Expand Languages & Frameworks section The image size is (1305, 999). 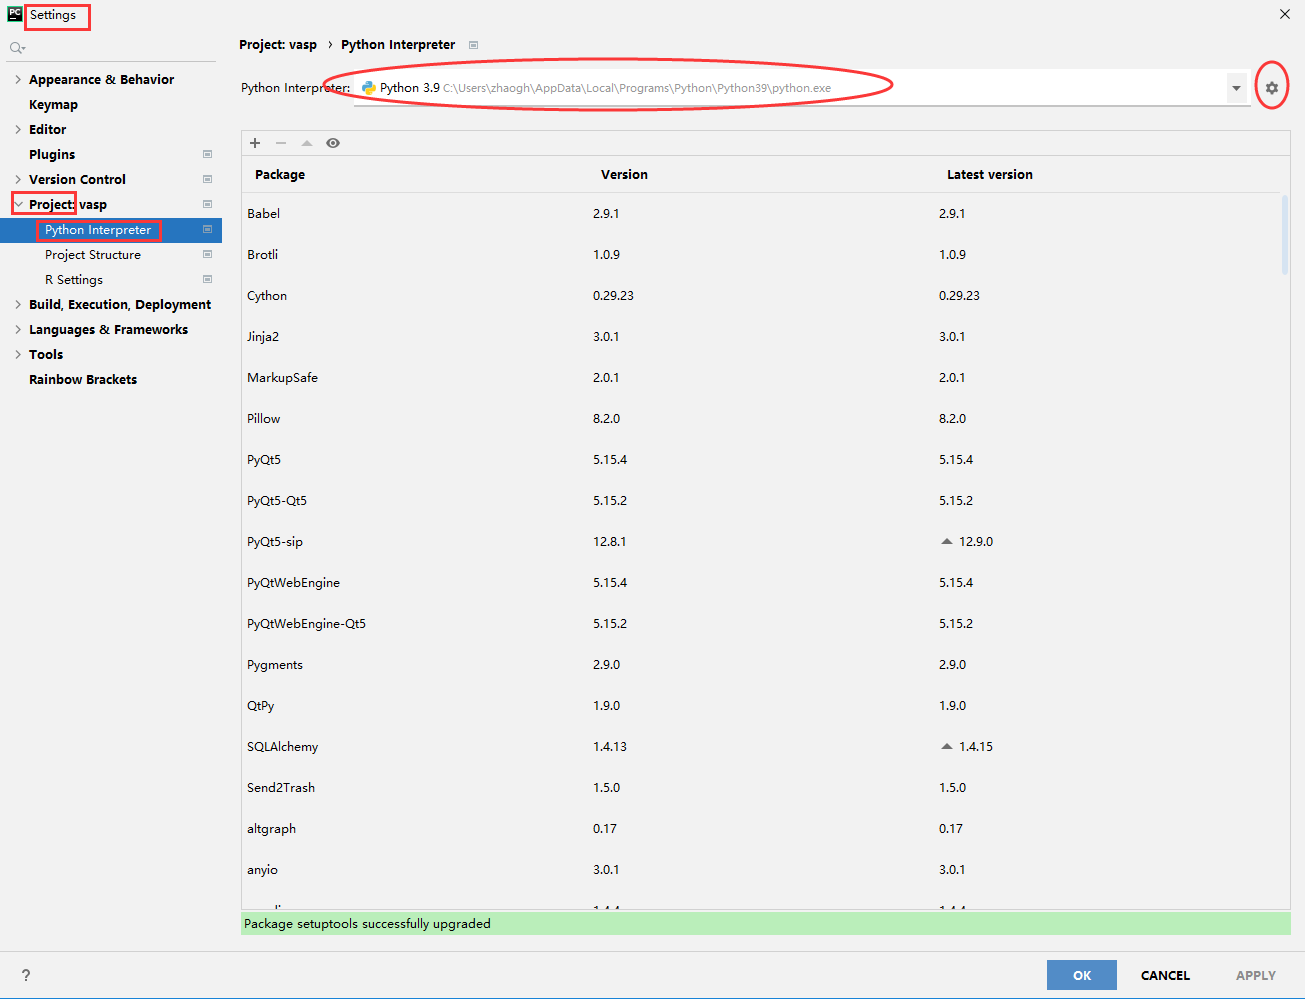(x=18, y=329)
